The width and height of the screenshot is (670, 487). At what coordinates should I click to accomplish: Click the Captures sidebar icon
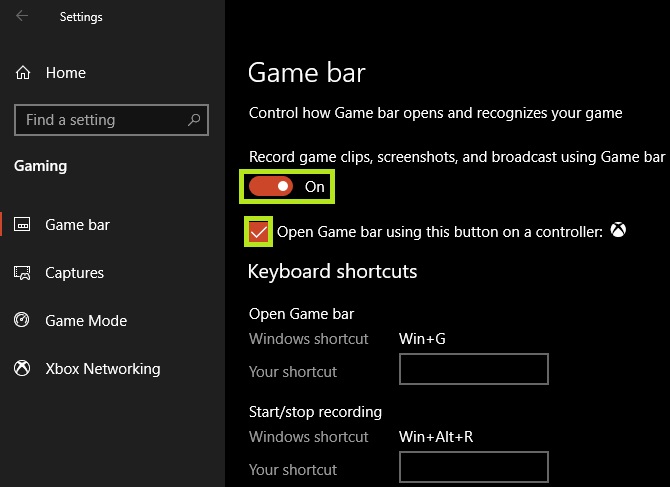[x=22, y=273]
